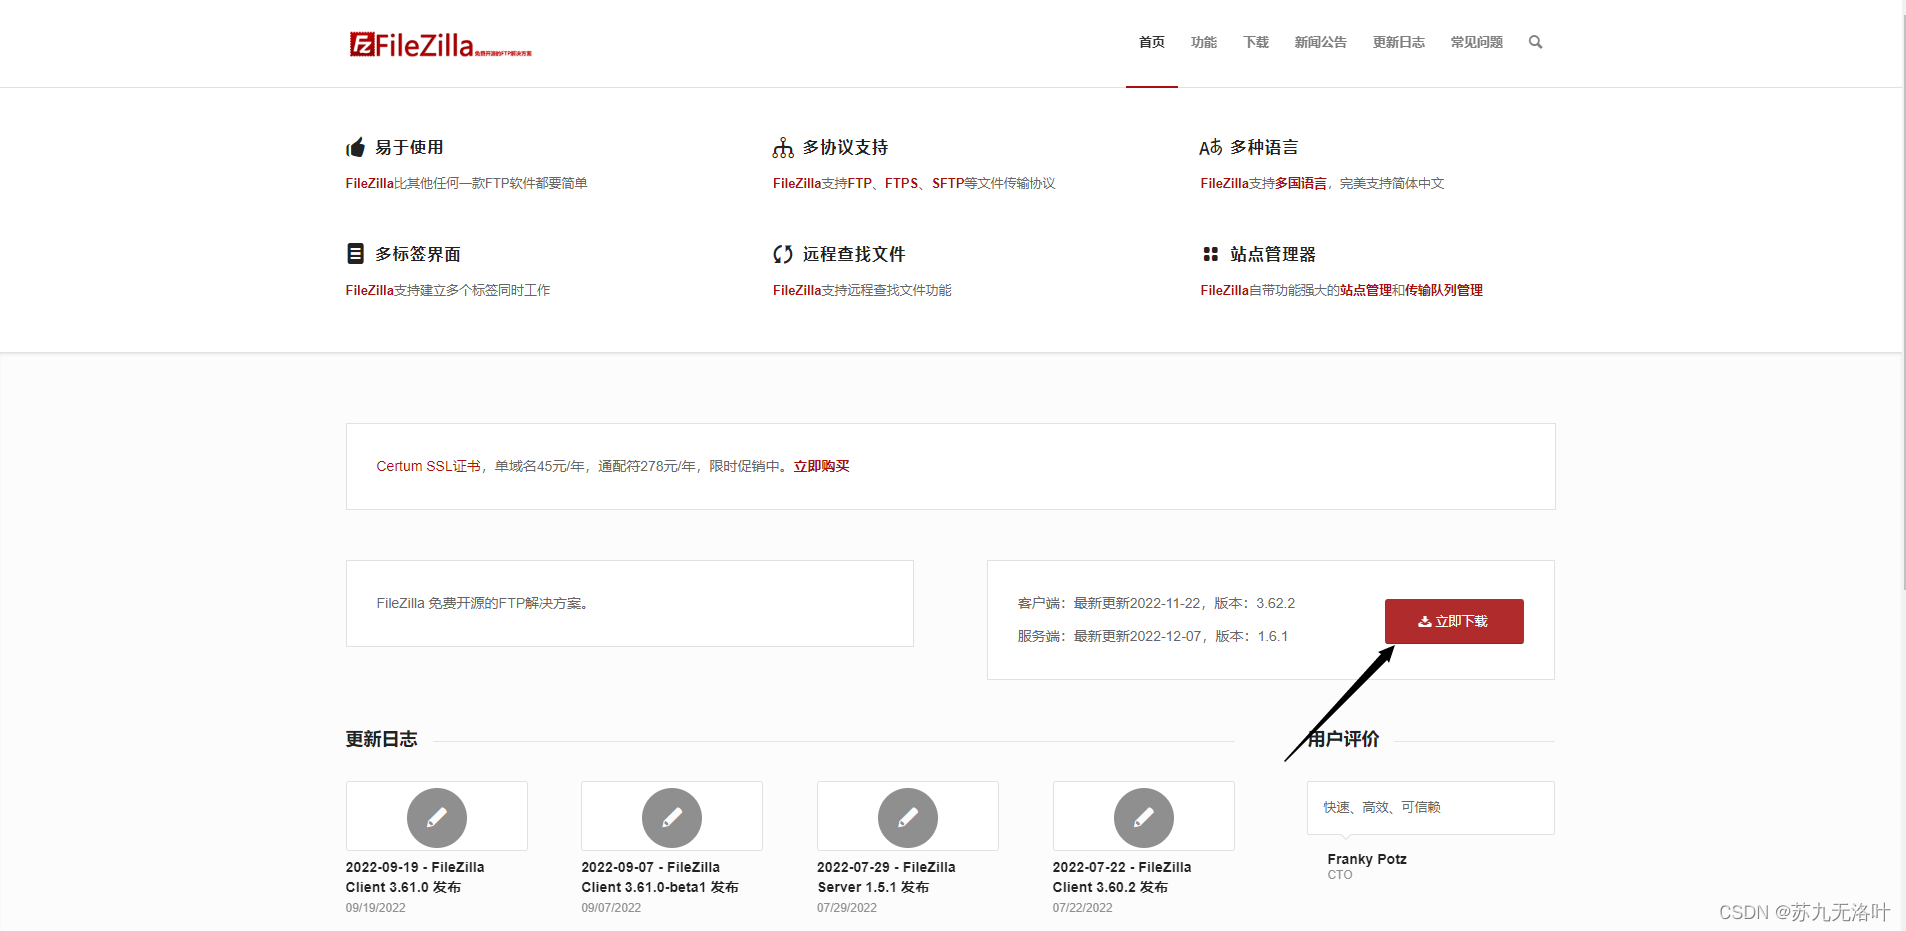
Task: Click the 服务端 version 1.6.1 text line
Action: coord(1153,636)
